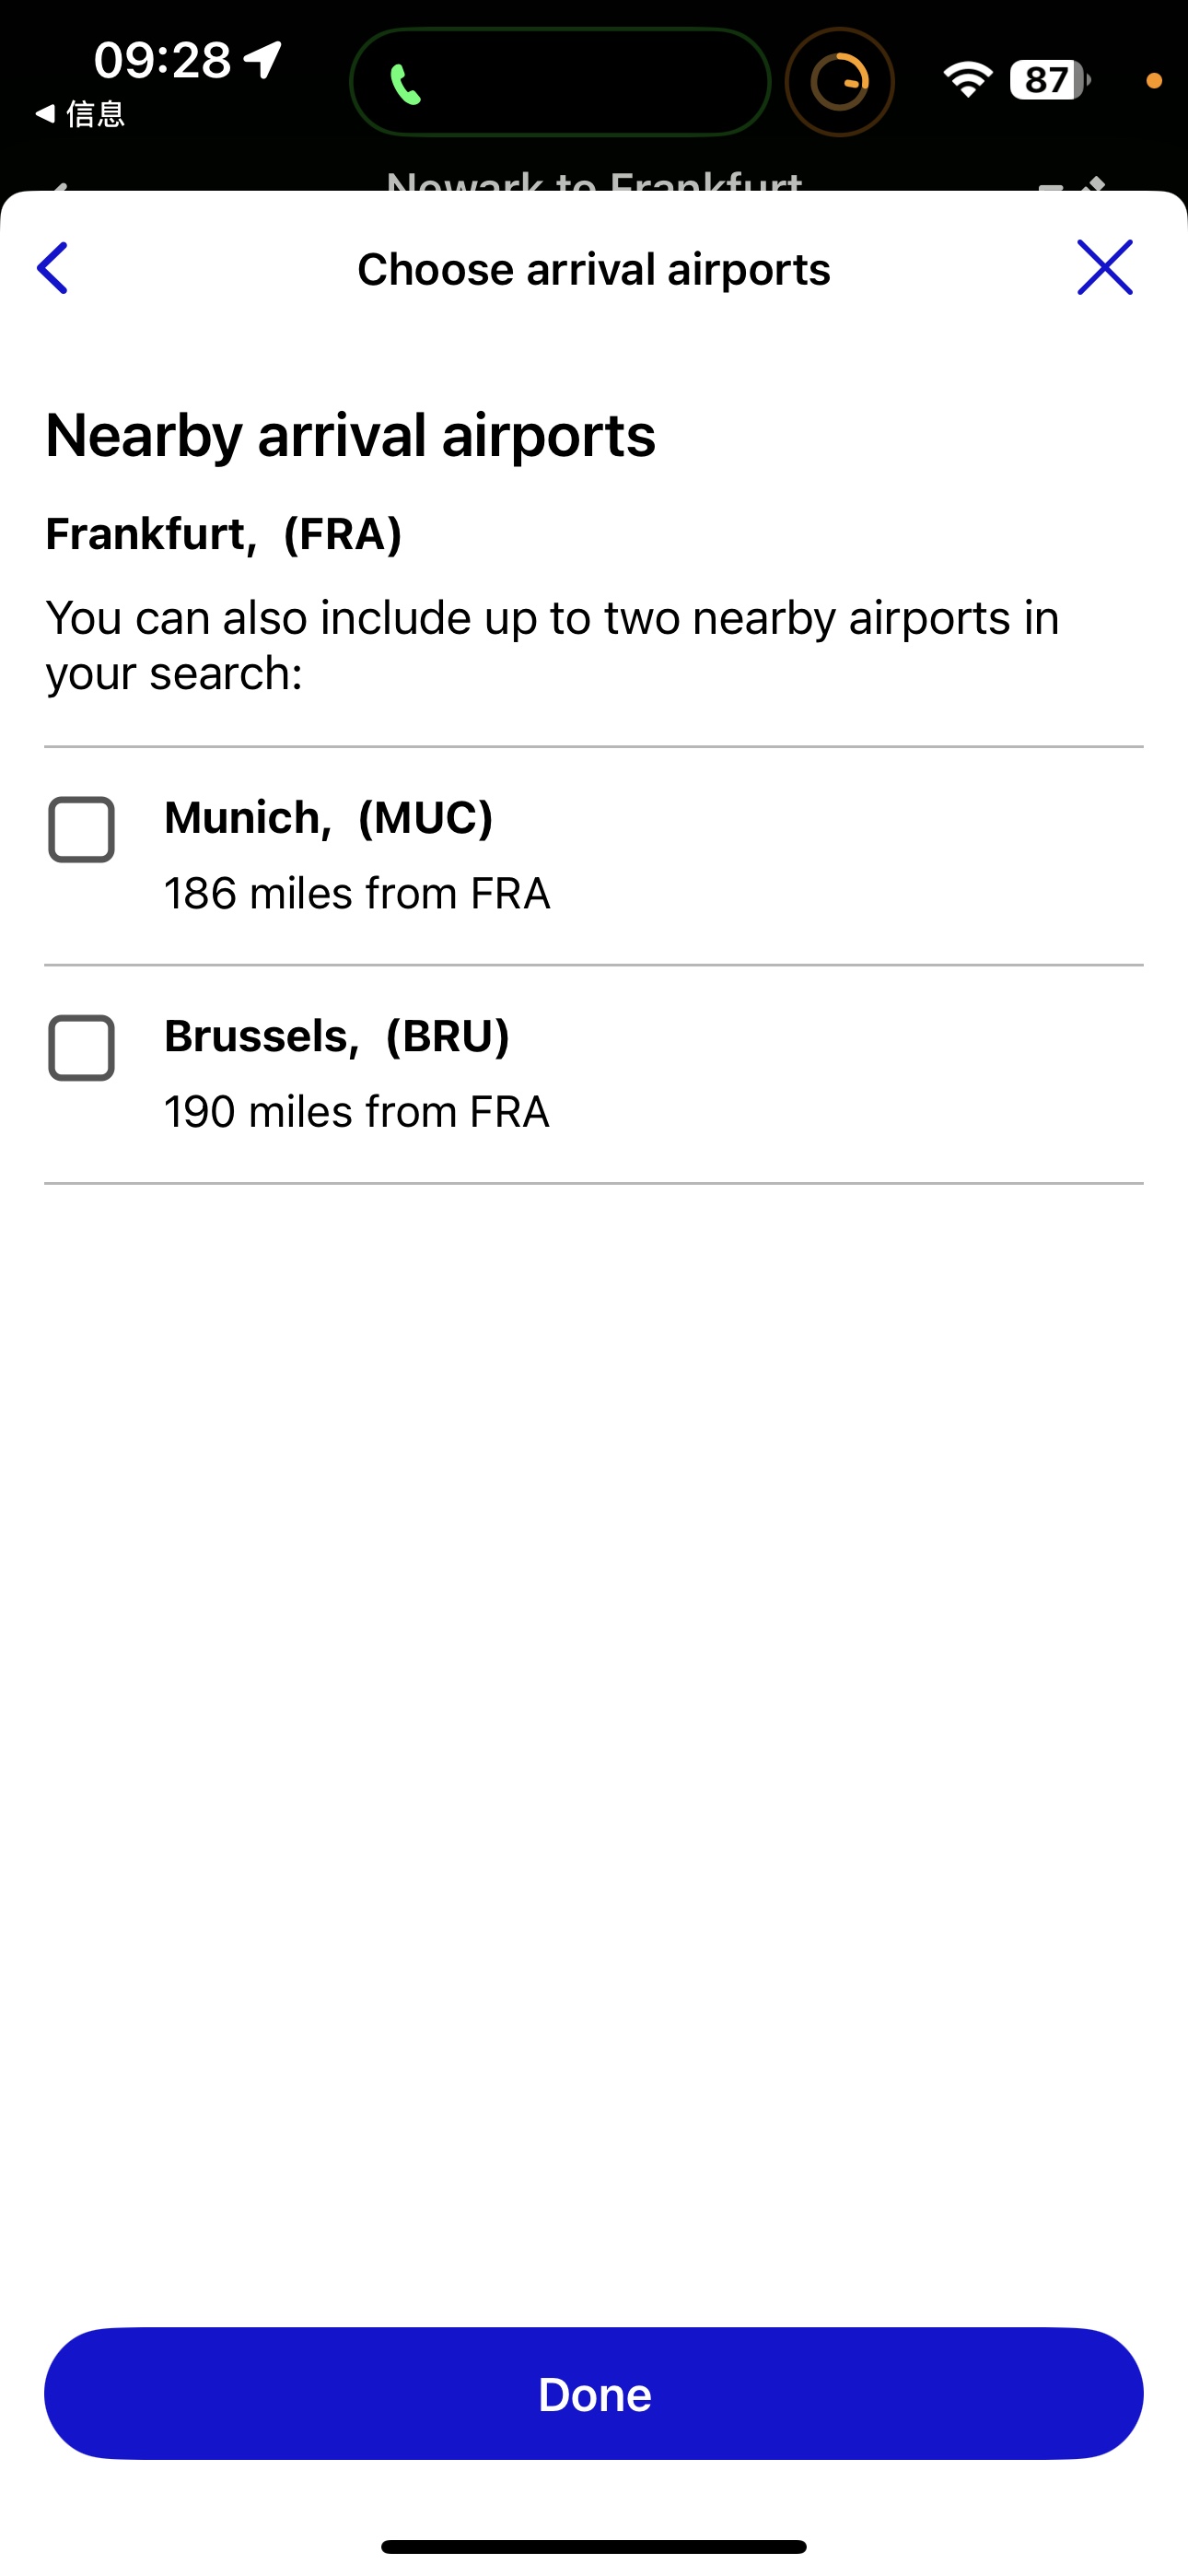Image resolution: width=1188 pixels, height=2576 pixels.
Task: Open the green phone call indicator
Action: (x=560, y=82)
